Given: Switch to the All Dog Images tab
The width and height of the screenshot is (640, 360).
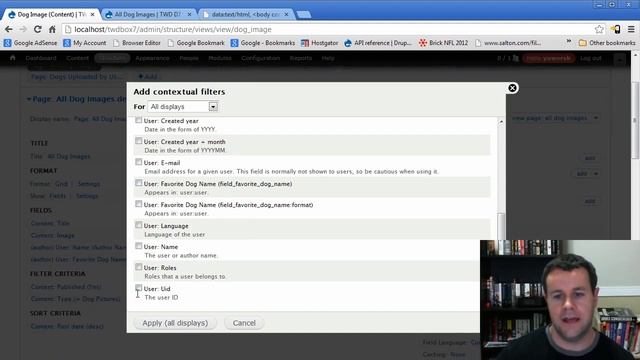Looking at the screenshot, I should (148, 14).
